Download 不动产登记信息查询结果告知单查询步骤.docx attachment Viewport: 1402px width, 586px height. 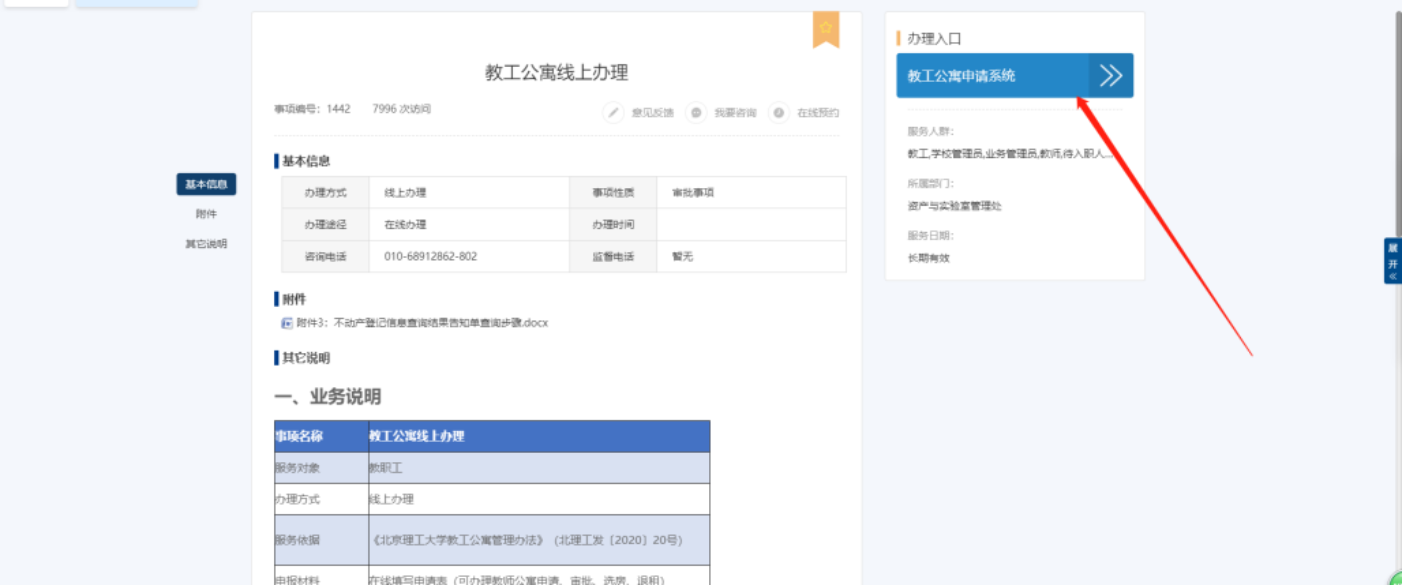tap(422, 323)
